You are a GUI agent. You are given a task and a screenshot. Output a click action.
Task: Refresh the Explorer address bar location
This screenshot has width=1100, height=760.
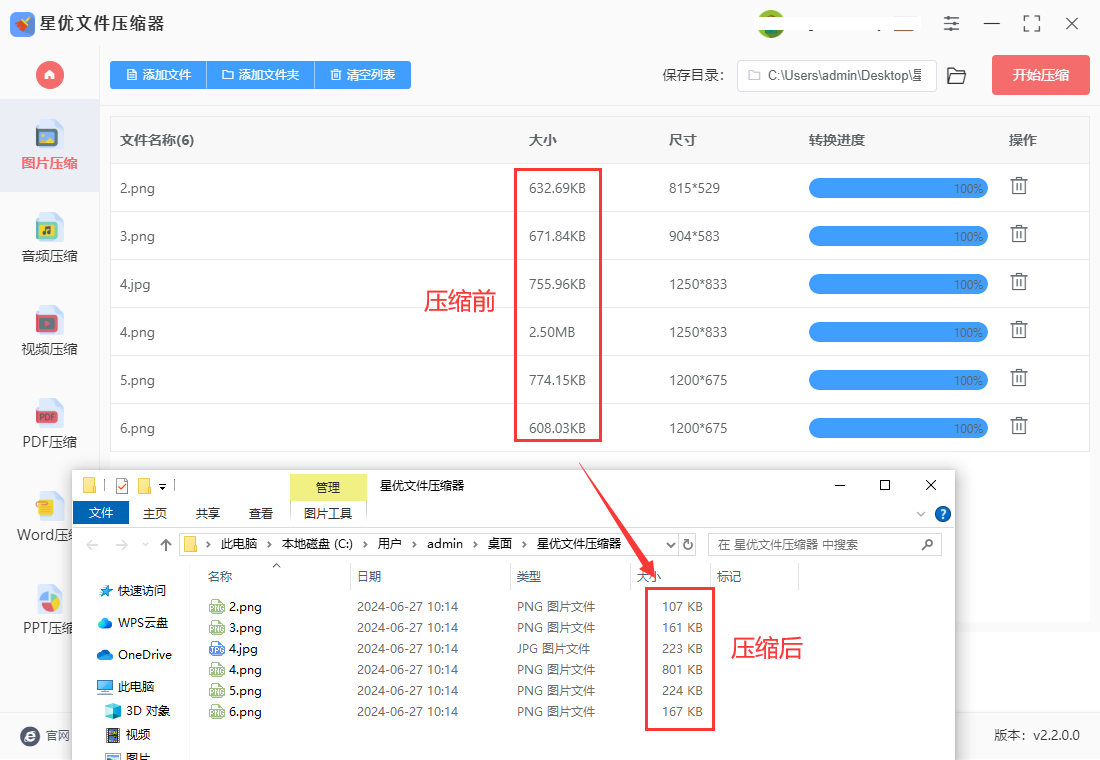[687, 544]
